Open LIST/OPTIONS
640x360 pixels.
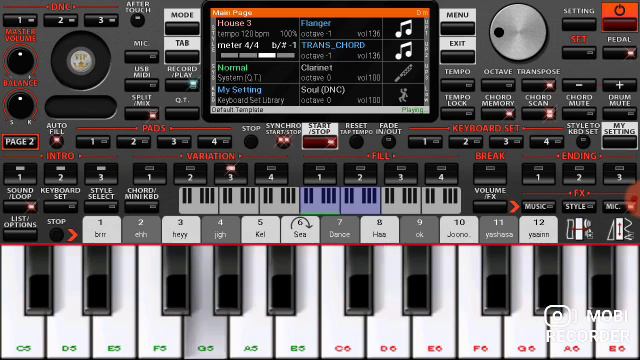[x=20, y=235]
